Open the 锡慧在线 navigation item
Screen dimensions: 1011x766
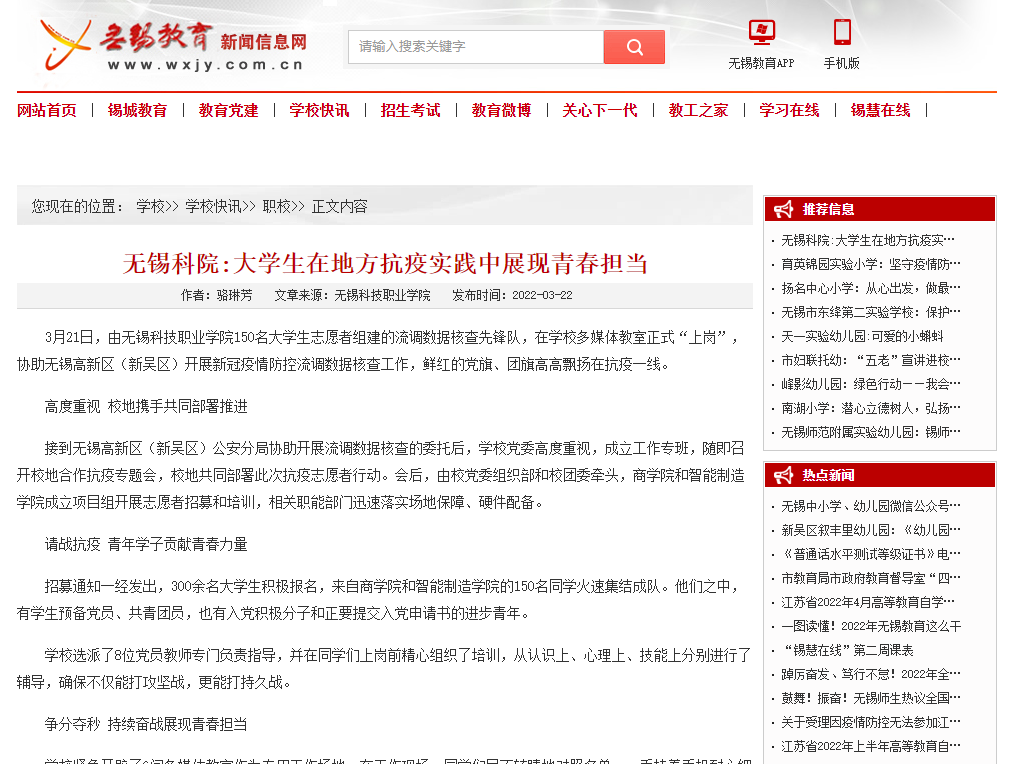880,110
